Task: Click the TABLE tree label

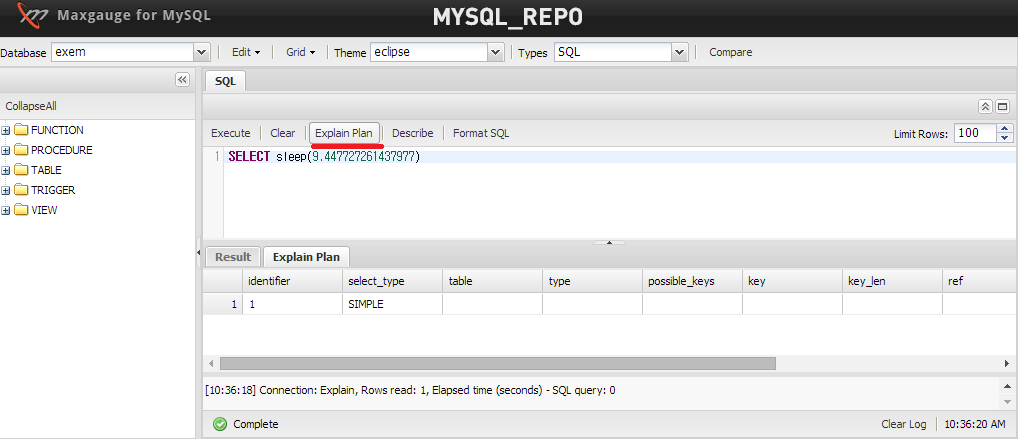Action: pos(46,170)
